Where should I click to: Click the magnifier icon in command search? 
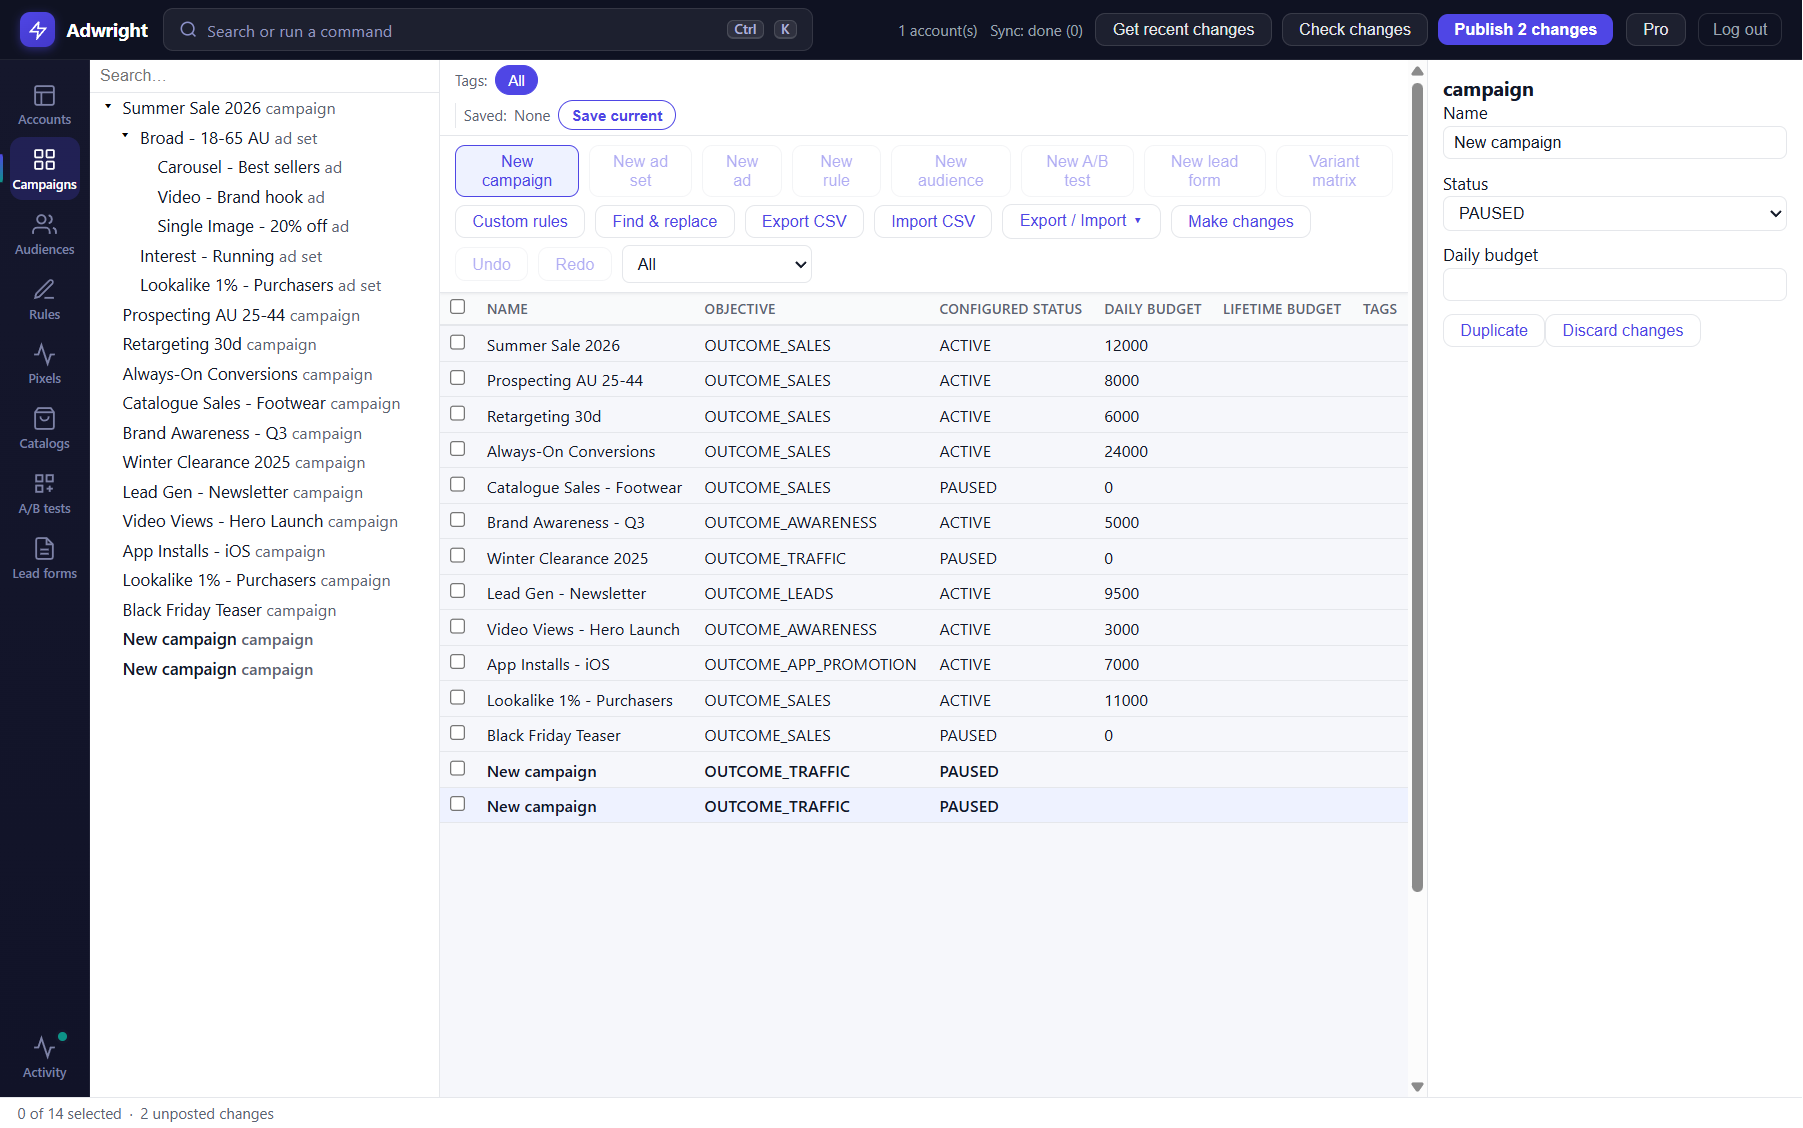coord(188,30)
